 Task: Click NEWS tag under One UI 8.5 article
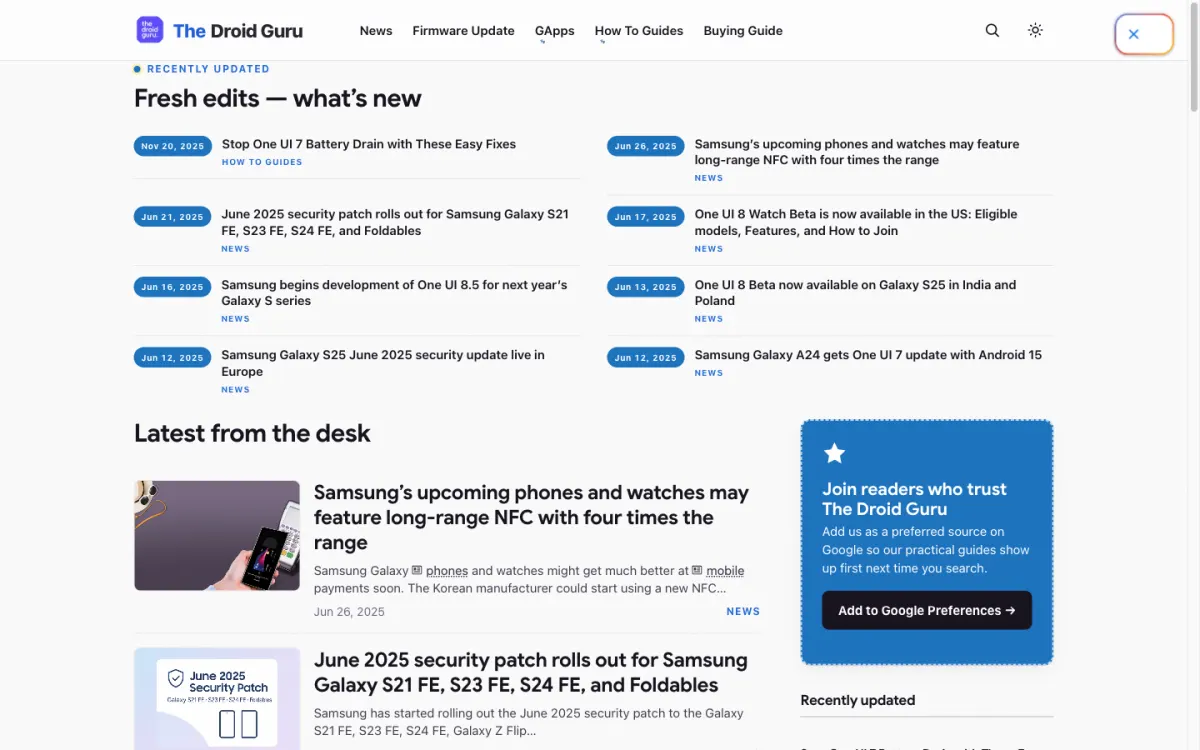(x=236, y=319)
